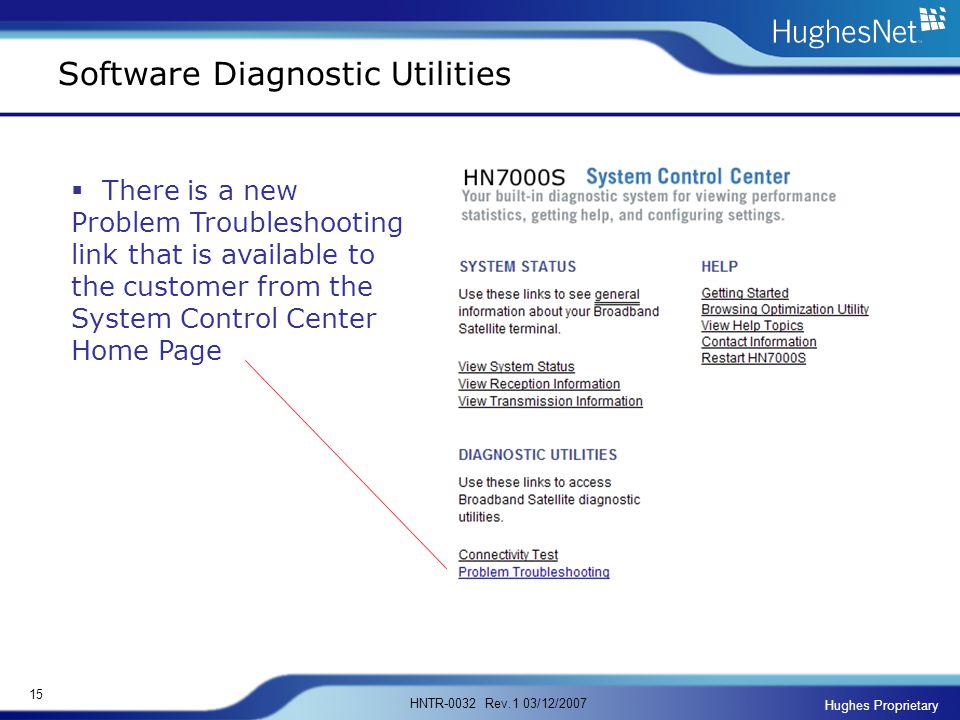Click the System Control Center heading
Viewport: 960px width, 720px height.
pyautogui.click(x=688, y=176)
